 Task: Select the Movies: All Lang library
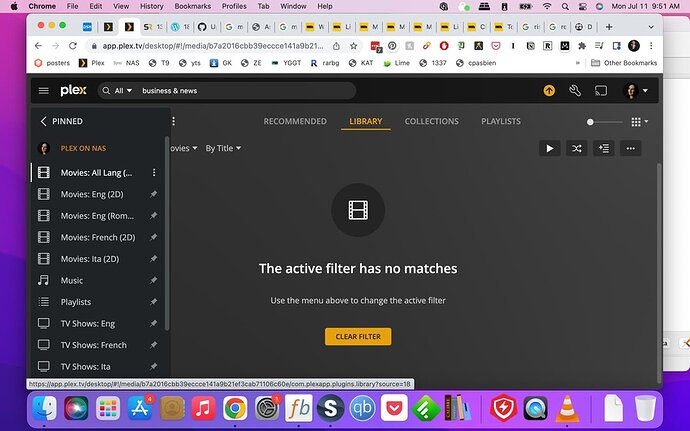(97, 173)
